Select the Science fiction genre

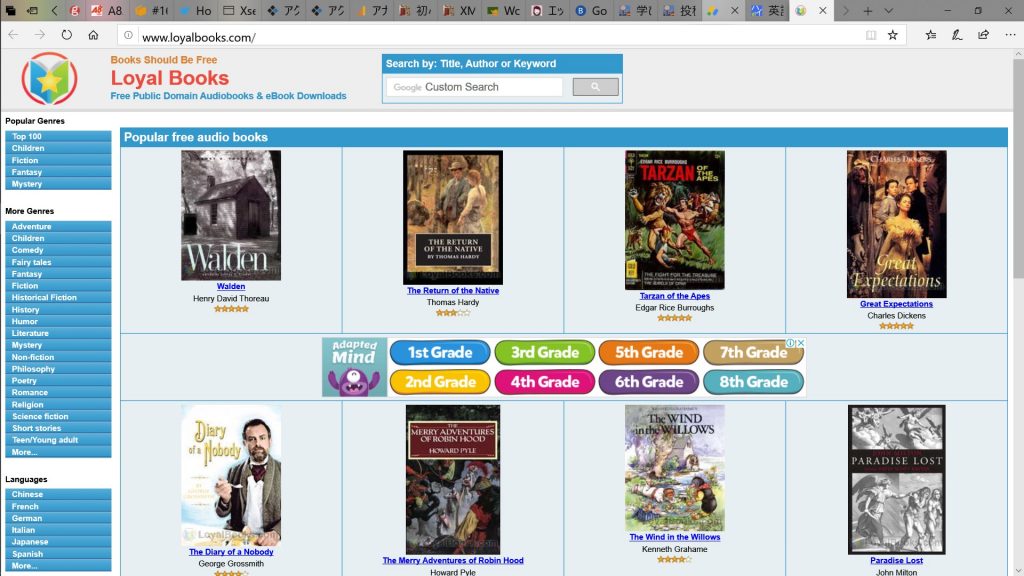coord(58,417)
